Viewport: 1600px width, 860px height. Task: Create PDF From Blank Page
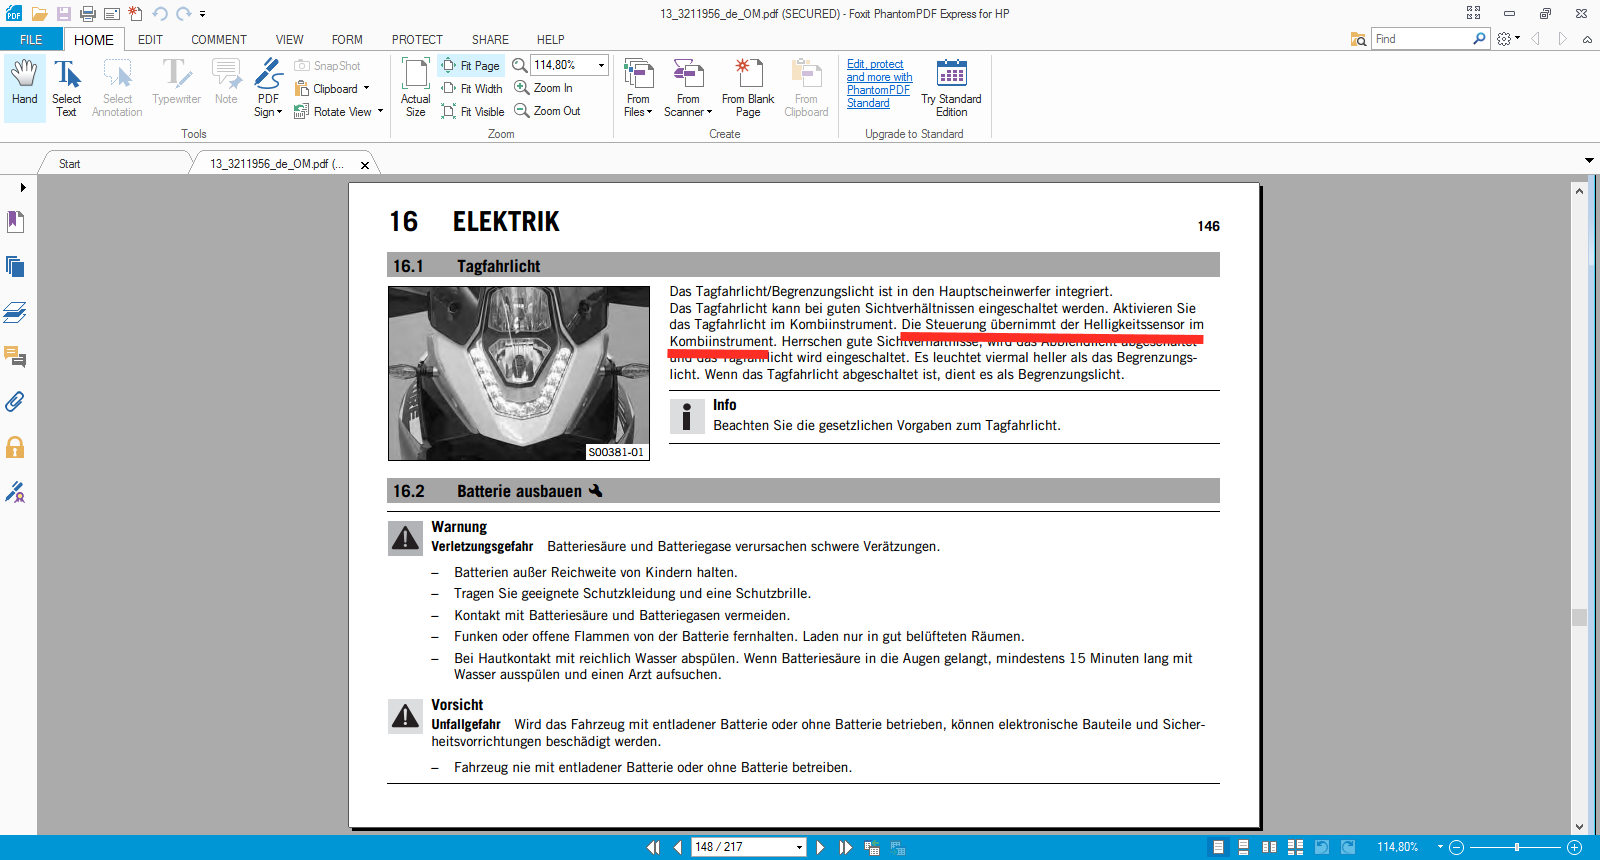pos(747,88)
